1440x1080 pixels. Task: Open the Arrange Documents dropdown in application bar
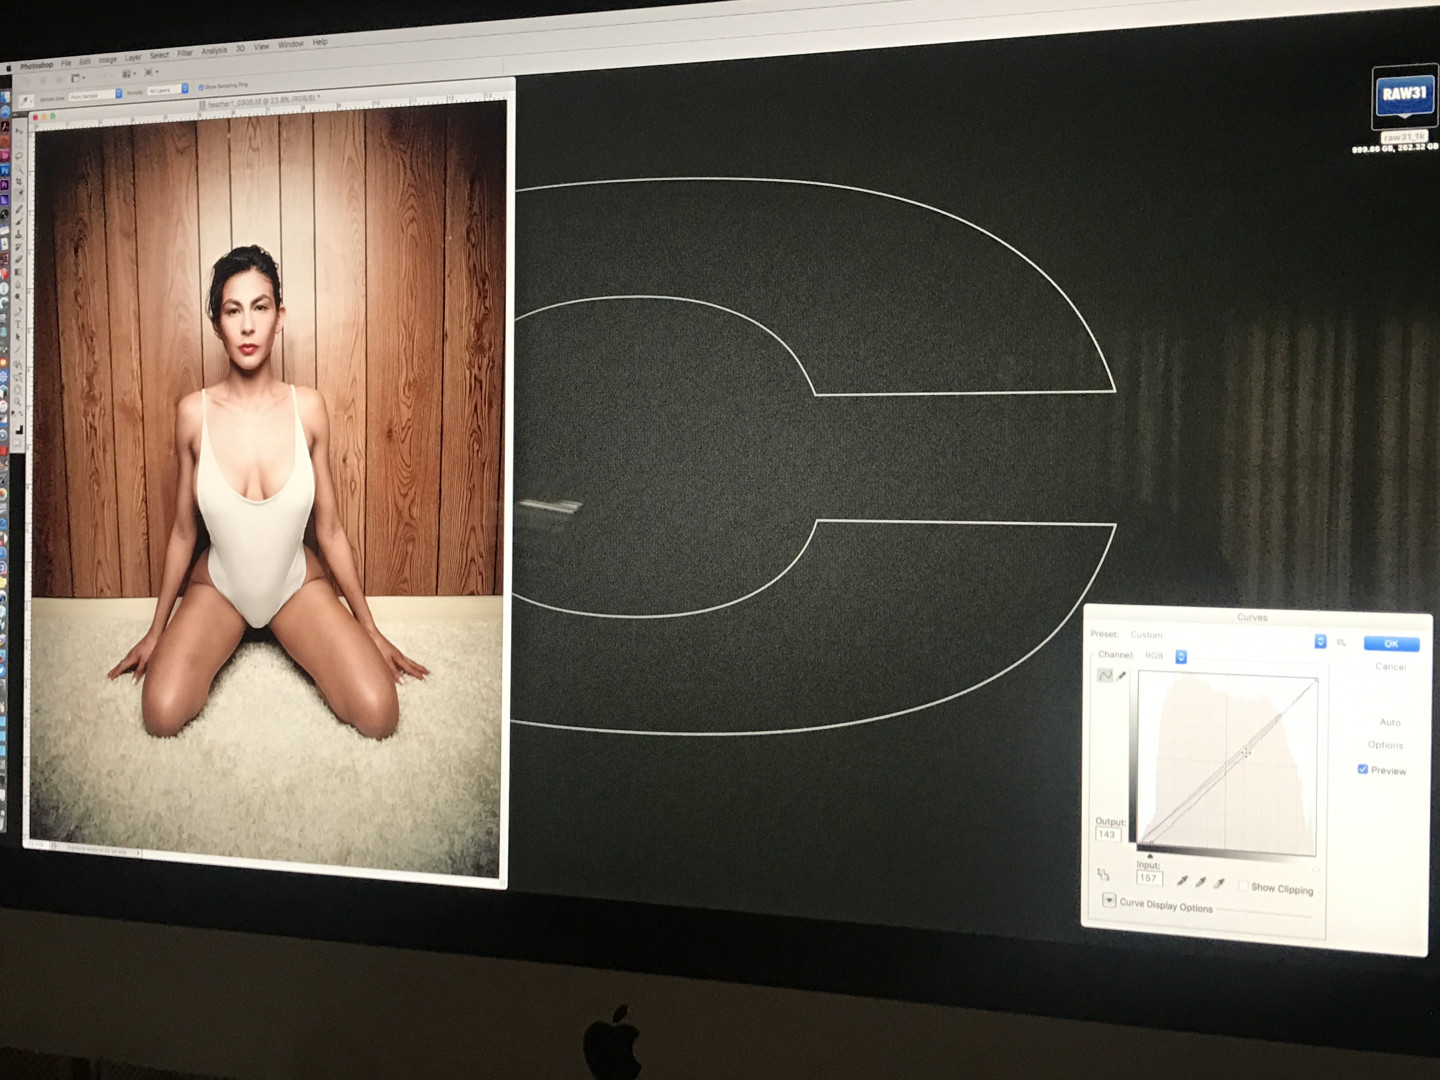point(129,74)
